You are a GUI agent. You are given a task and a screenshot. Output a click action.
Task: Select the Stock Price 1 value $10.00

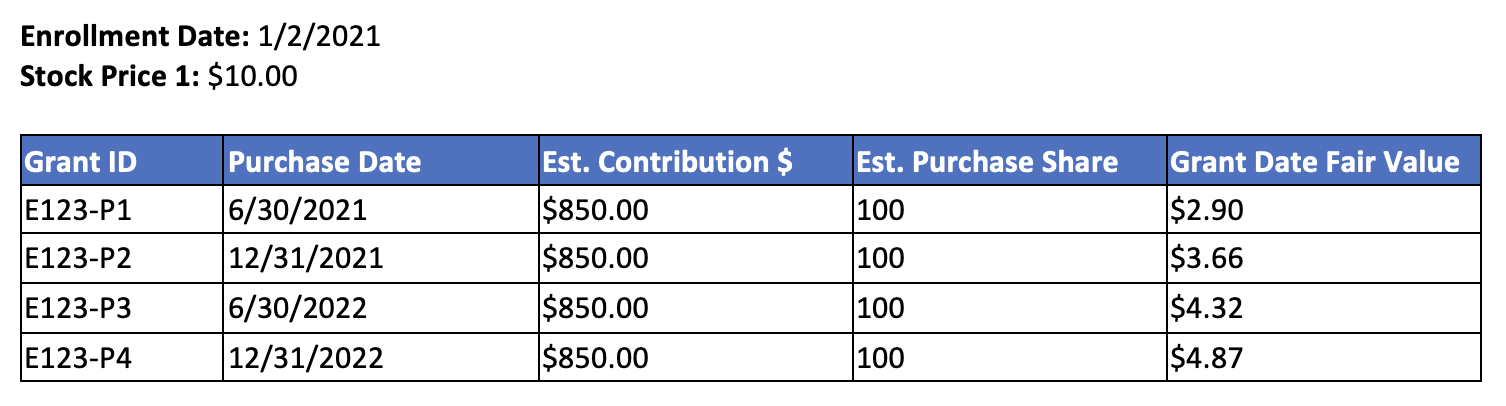252,77
